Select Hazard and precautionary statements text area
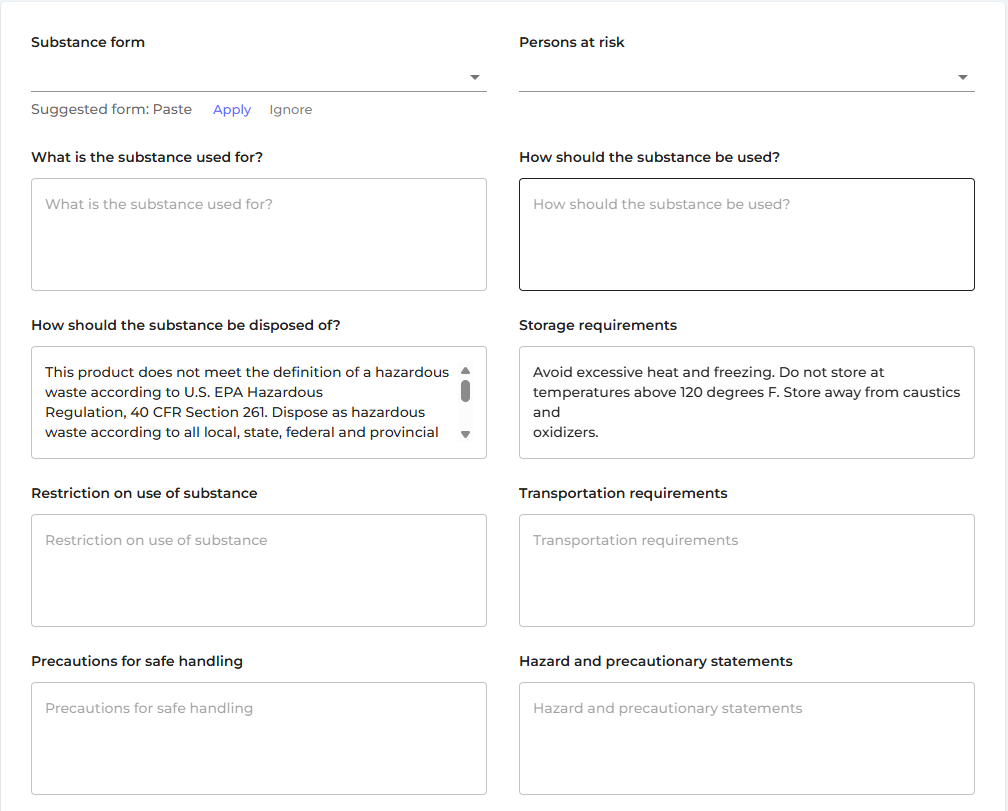 click(x=746, y=738)
